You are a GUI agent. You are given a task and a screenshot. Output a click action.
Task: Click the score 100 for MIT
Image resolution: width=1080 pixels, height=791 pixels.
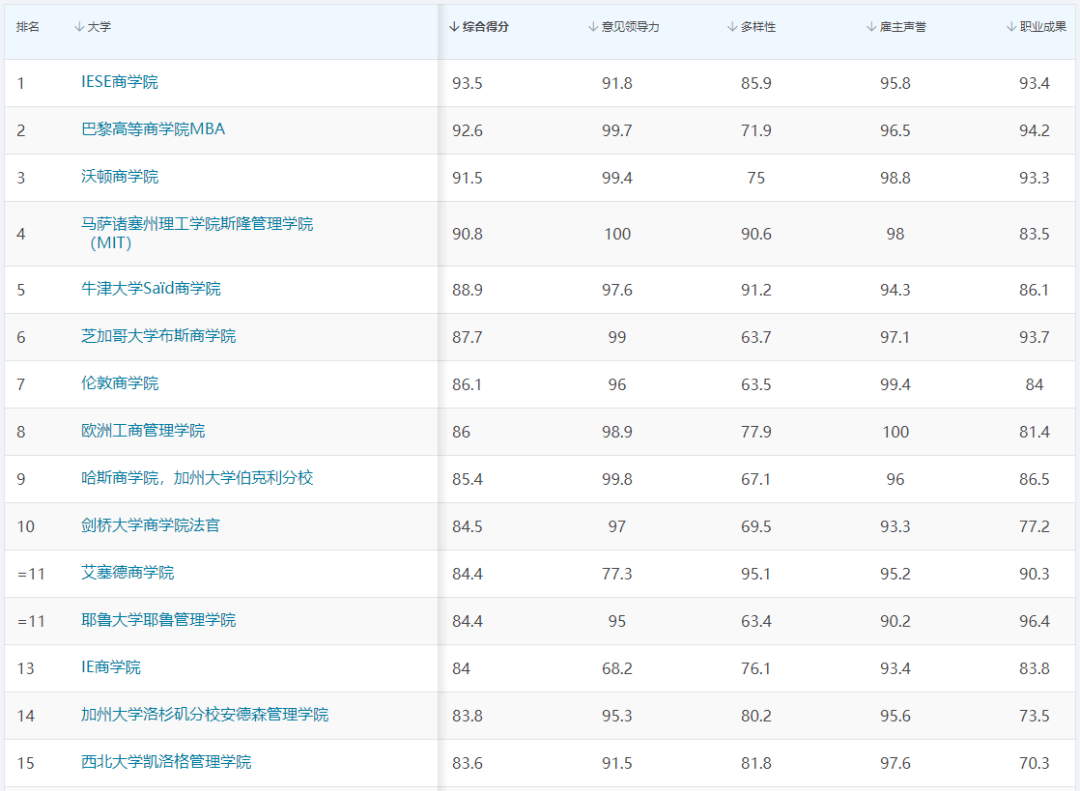[618, 233]
